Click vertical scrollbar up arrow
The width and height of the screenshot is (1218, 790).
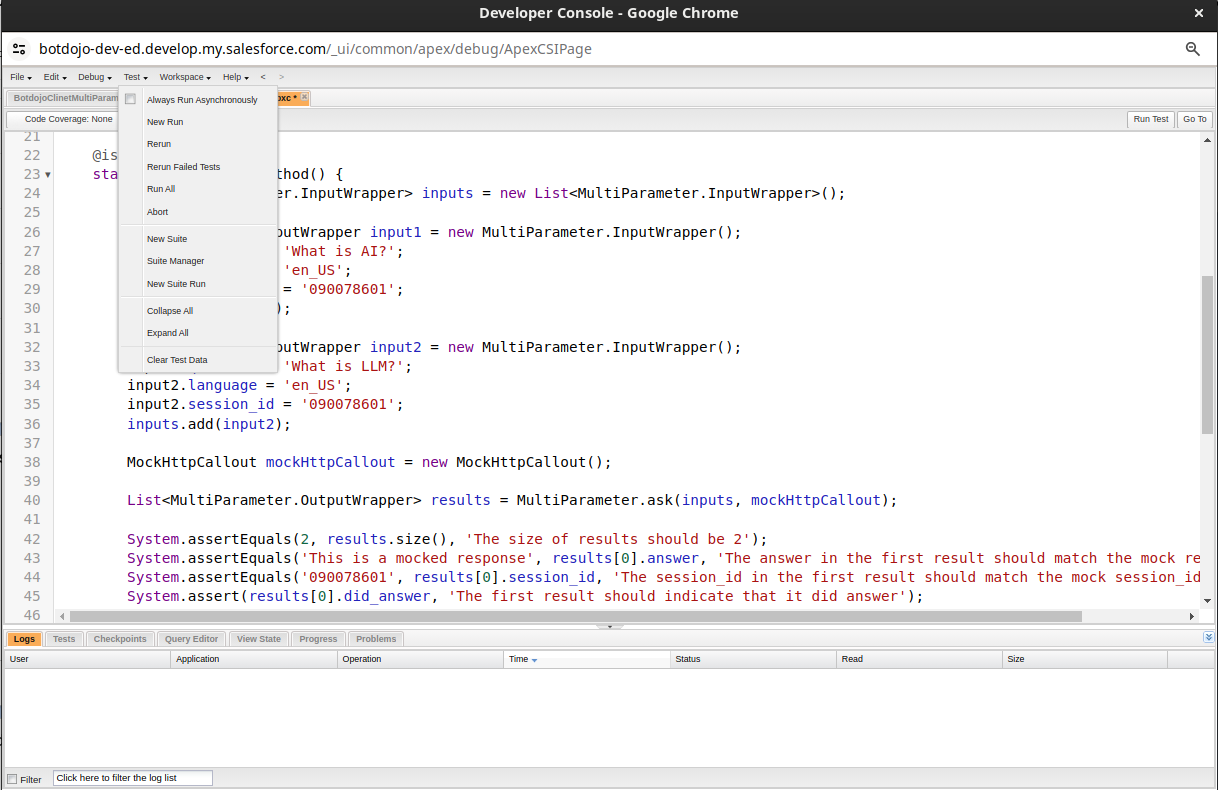coord(1207,138)
